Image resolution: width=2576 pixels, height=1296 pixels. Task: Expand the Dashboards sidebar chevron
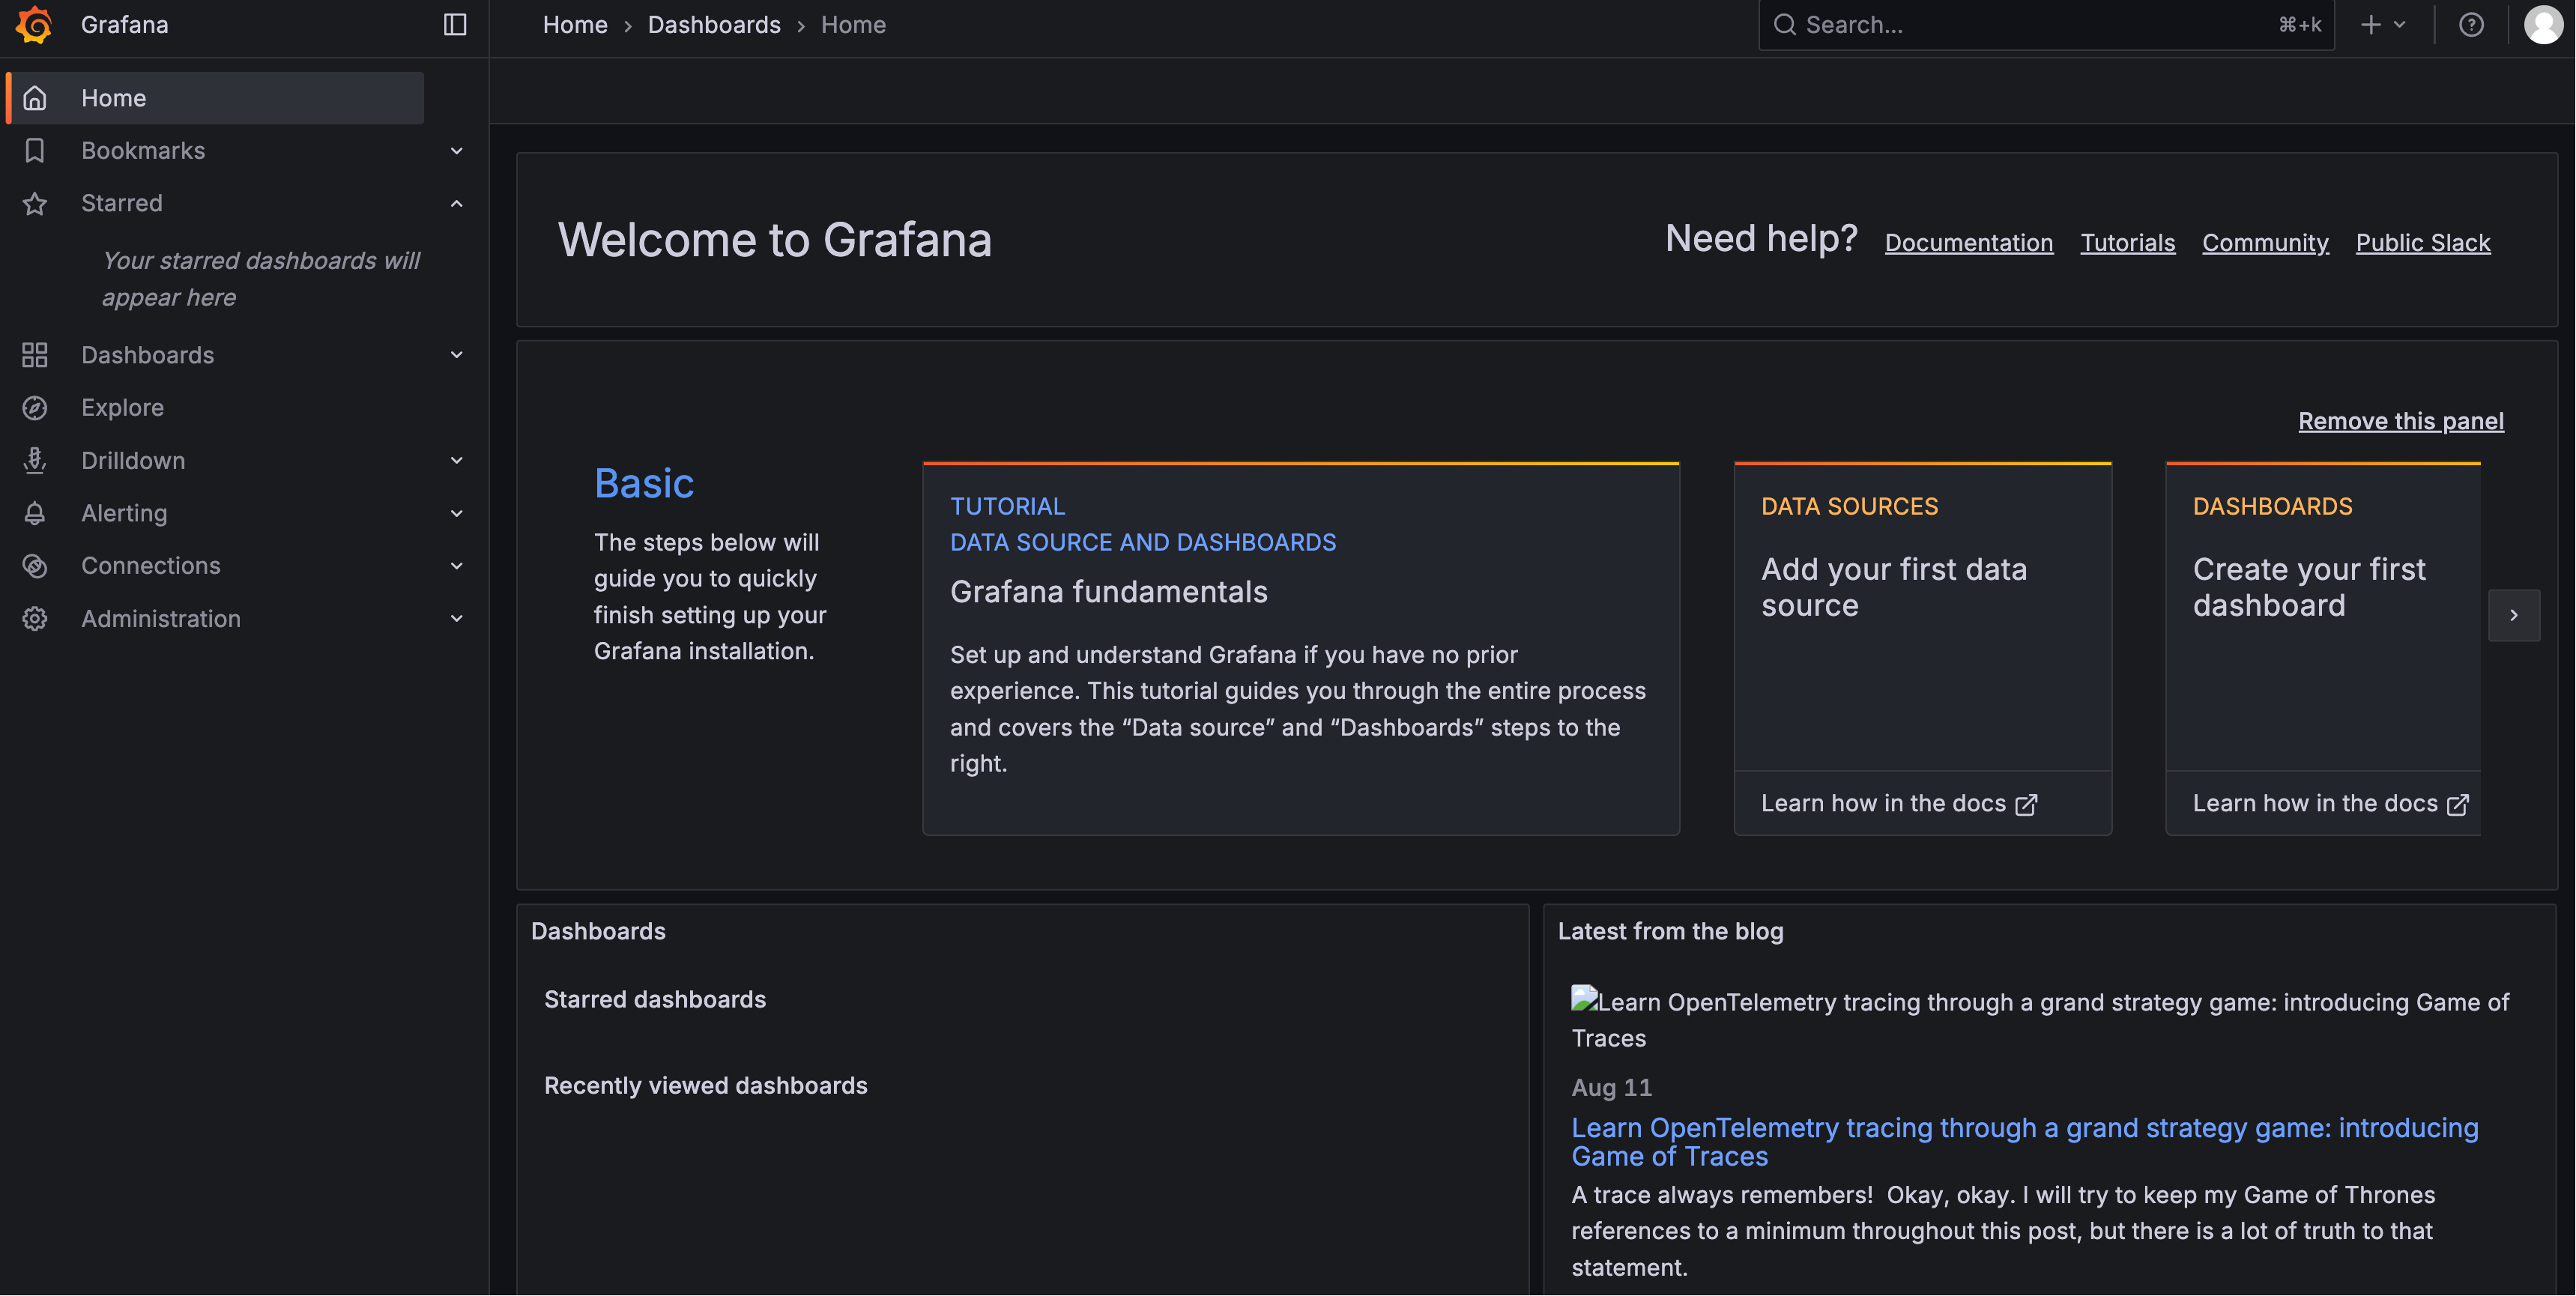click(457, 355)
